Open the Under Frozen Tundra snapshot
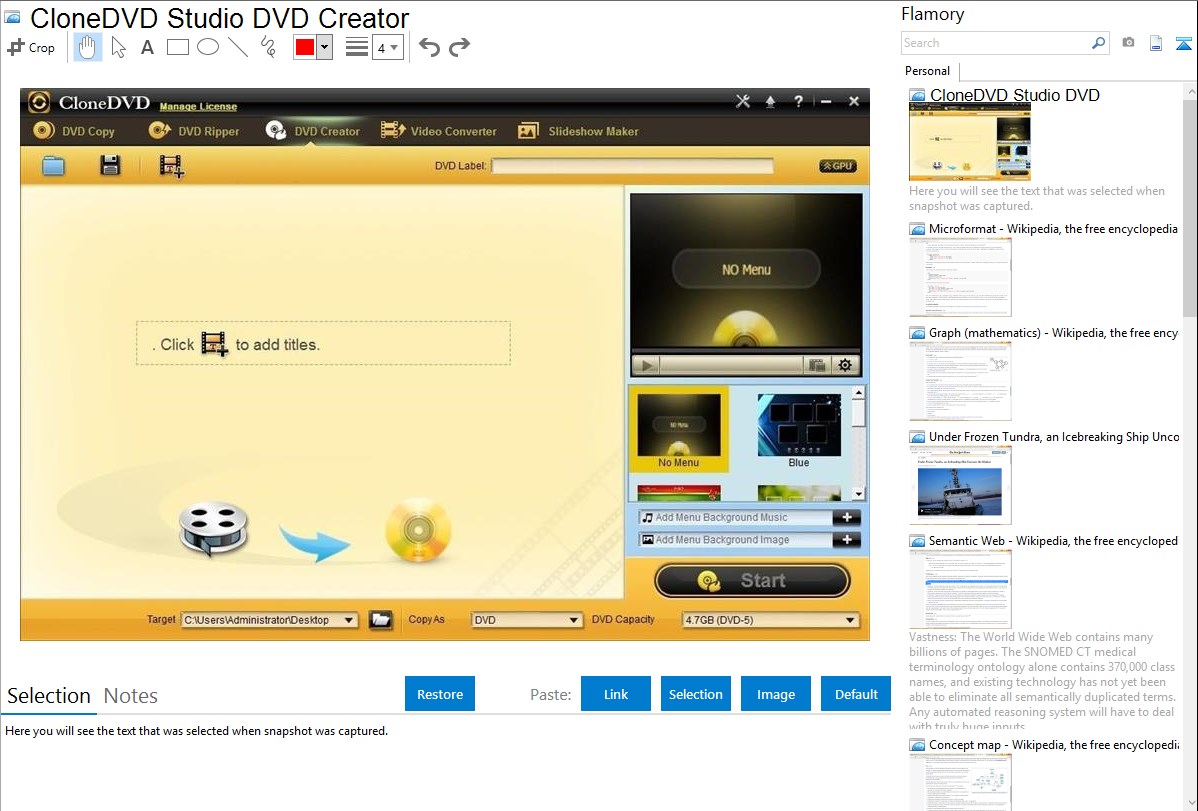The height and width of the screenshot is (811, 1198). coord(960,485)
